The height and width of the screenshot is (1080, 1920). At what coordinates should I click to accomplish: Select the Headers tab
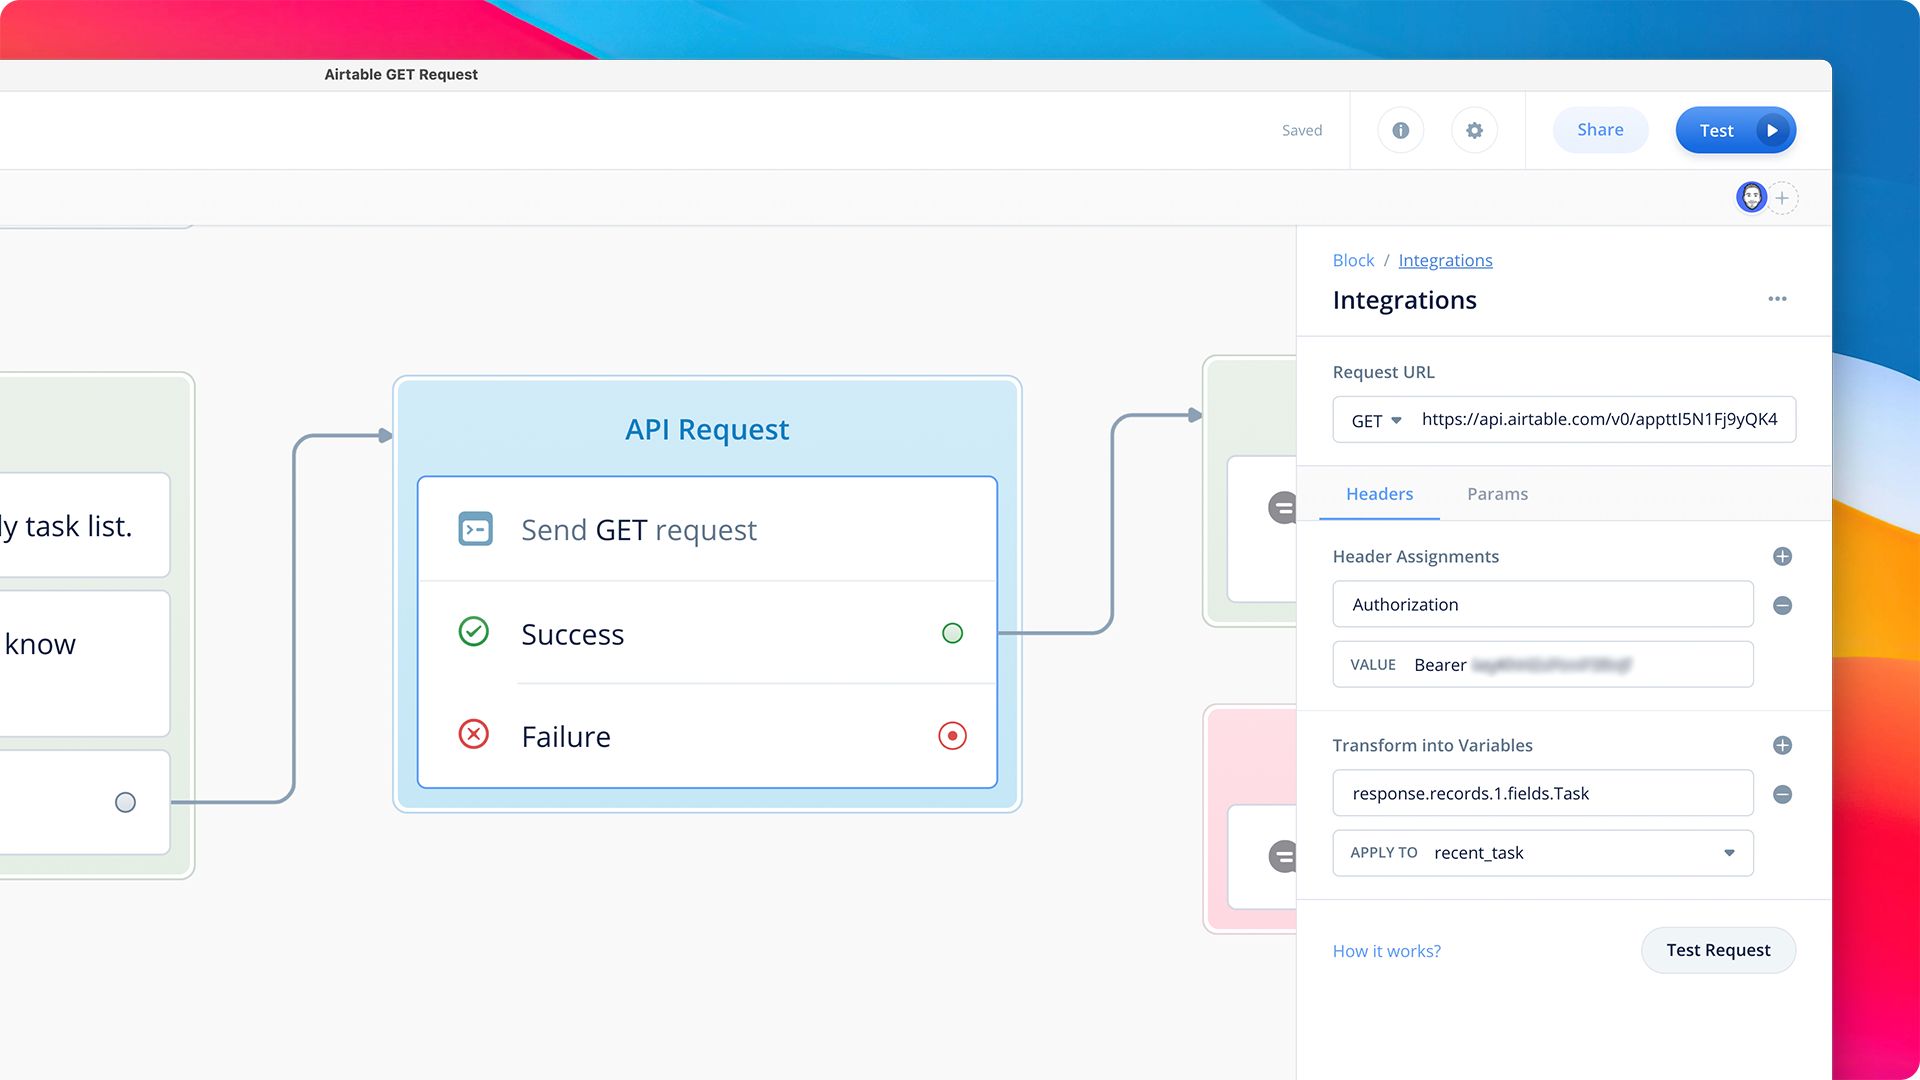click(1379, 493)
